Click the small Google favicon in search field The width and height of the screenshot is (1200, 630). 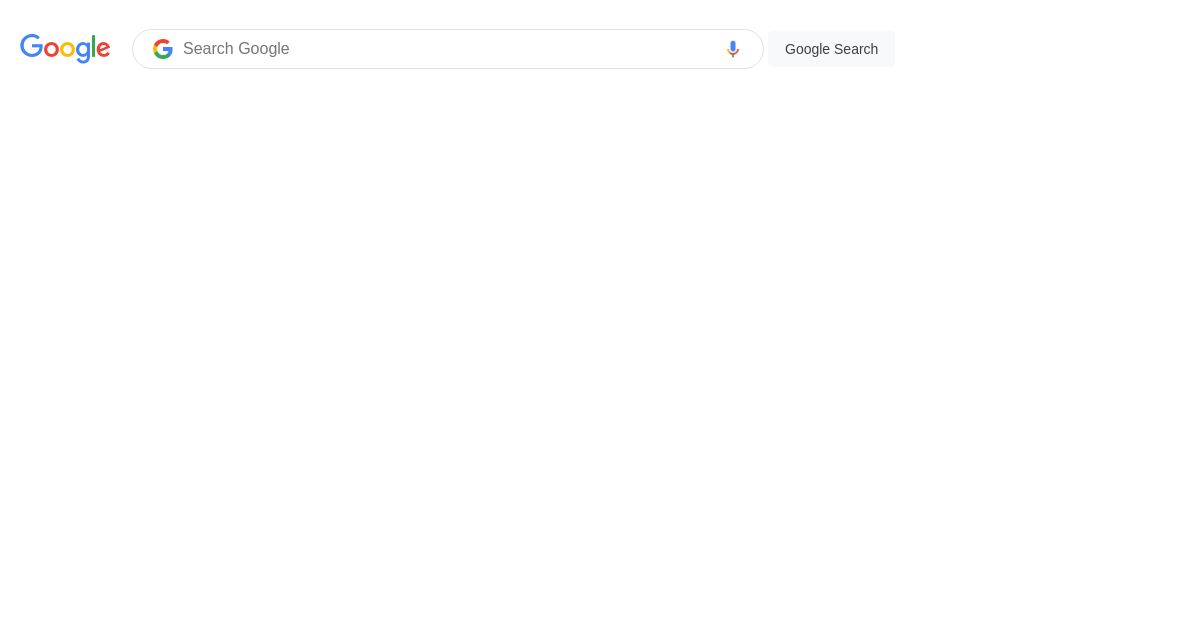163,49
